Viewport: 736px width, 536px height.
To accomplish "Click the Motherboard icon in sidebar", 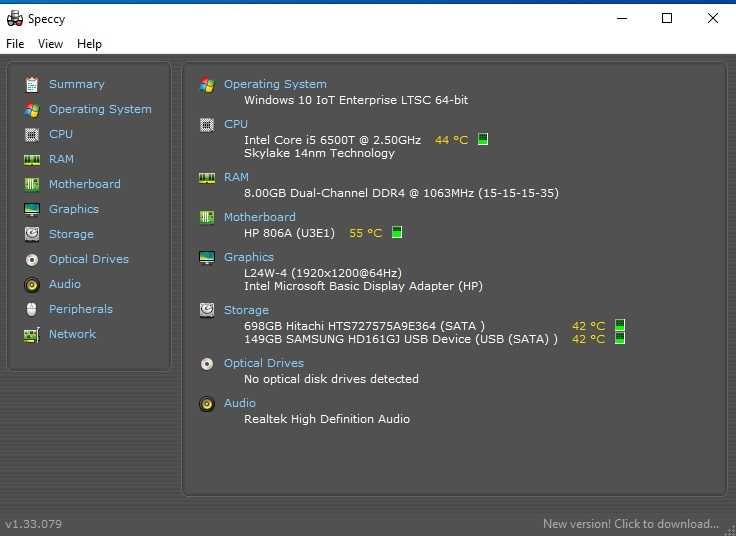I will point(32,184).
